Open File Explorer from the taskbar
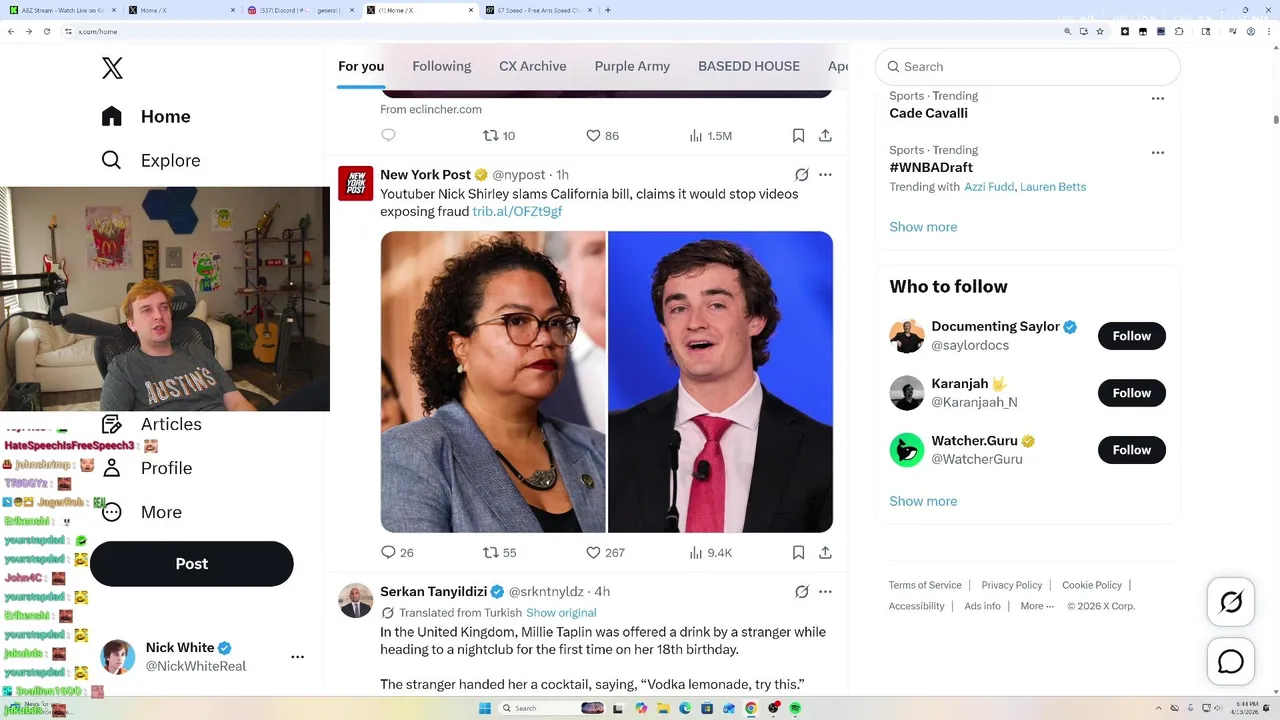This screenshot has width=1280, height=720. click(662, 708)
